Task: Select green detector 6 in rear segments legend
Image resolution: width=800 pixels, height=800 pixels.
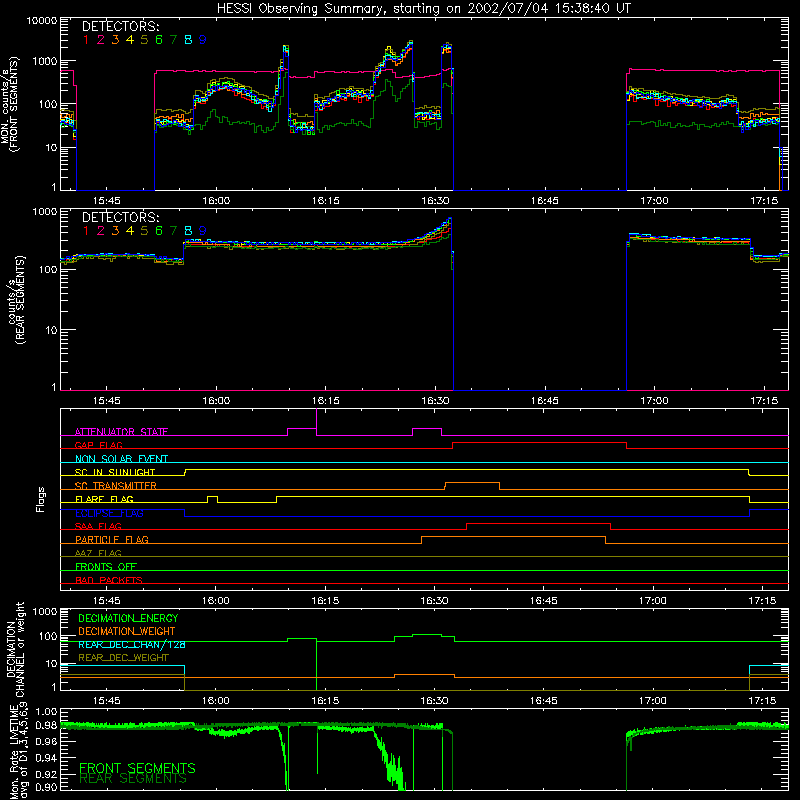Action: click(x=159, y=231)
